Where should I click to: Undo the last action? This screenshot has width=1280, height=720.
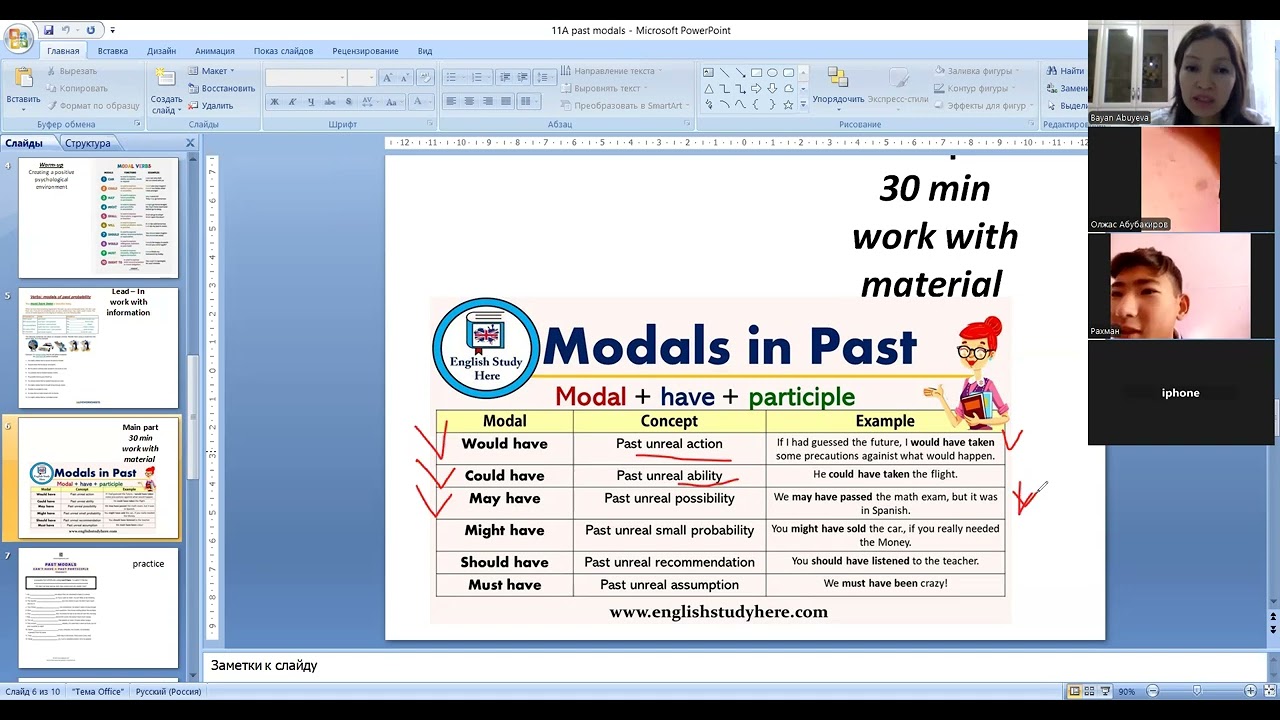coord(67,30)
